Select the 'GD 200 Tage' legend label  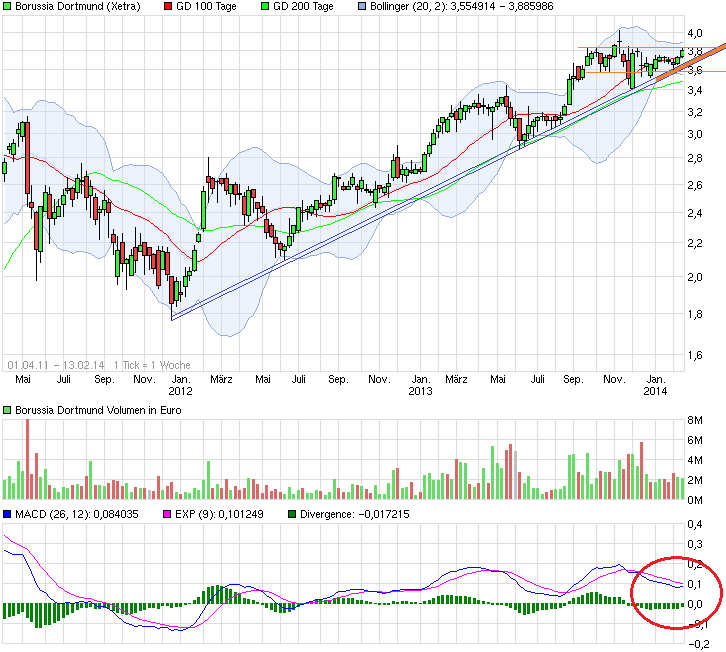tap(303, 6)
